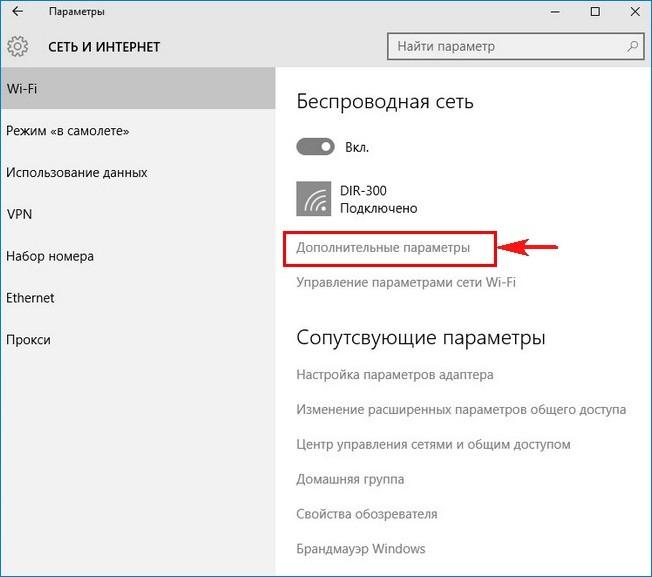
Task: Open Настройка параметров адаптера link
Action: point(395,375)
